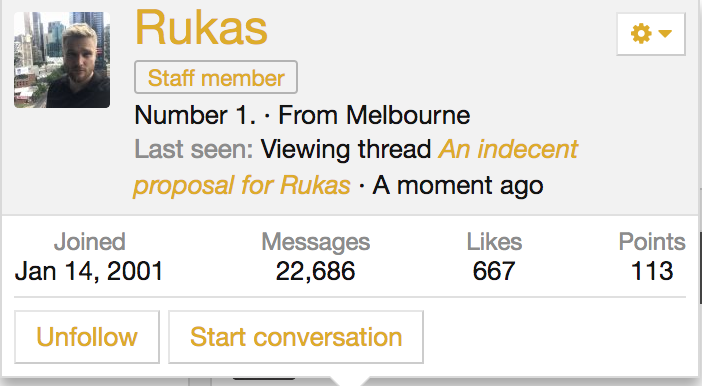The image size is (702, 386).
Task: Click the dark scrollbar on right edge
Action: pos(700,269)
